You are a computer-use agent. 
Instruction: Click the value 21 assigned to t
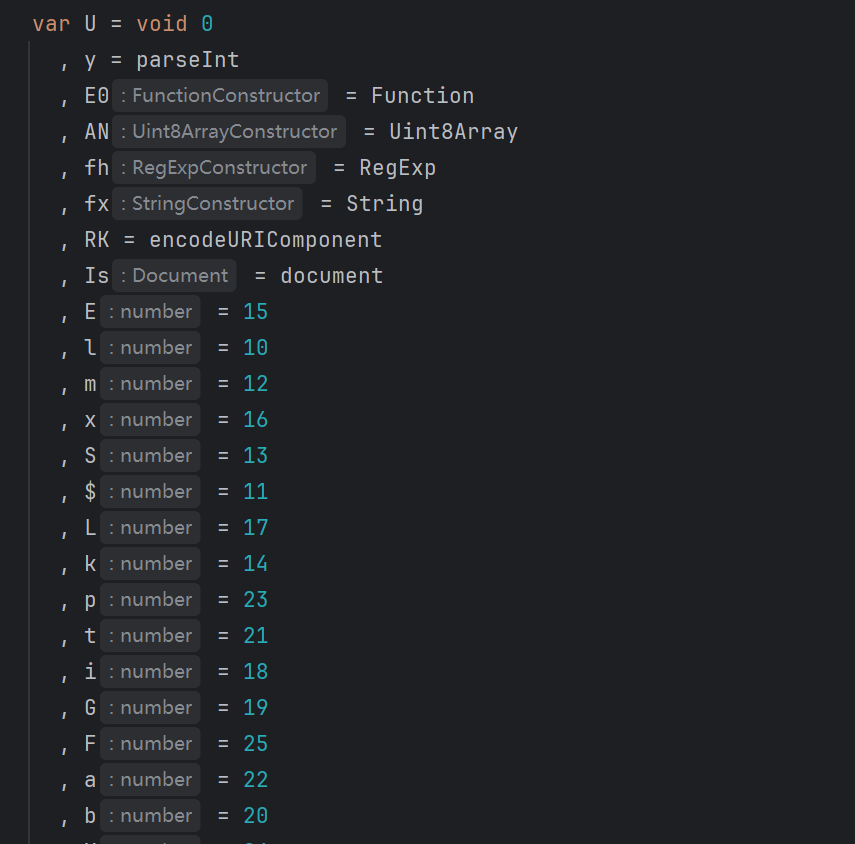(x=255, y=636)
